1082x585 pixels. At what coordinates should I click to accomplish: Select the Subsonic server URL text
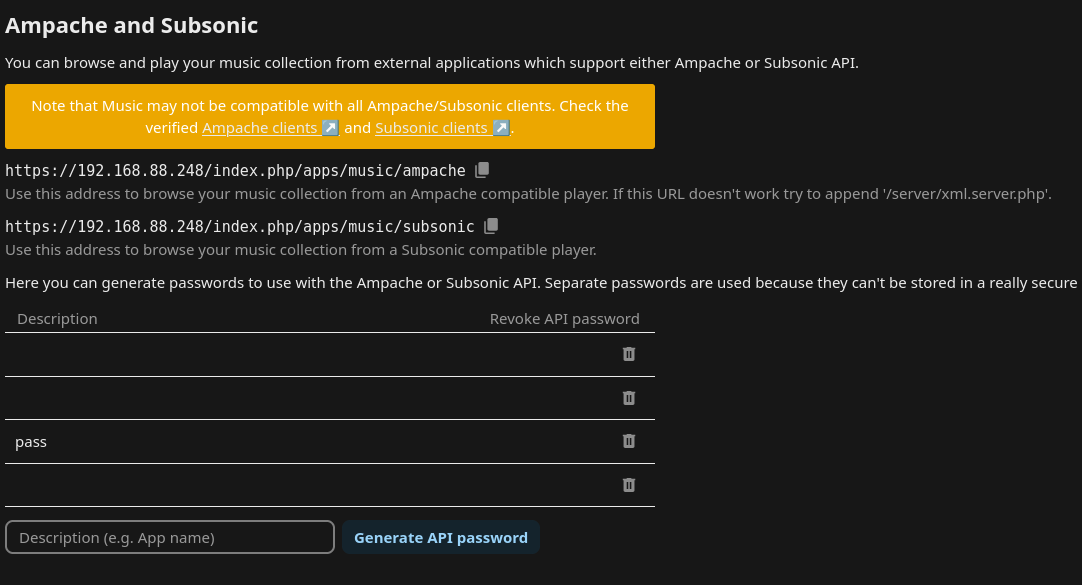[x=240, y=226]
